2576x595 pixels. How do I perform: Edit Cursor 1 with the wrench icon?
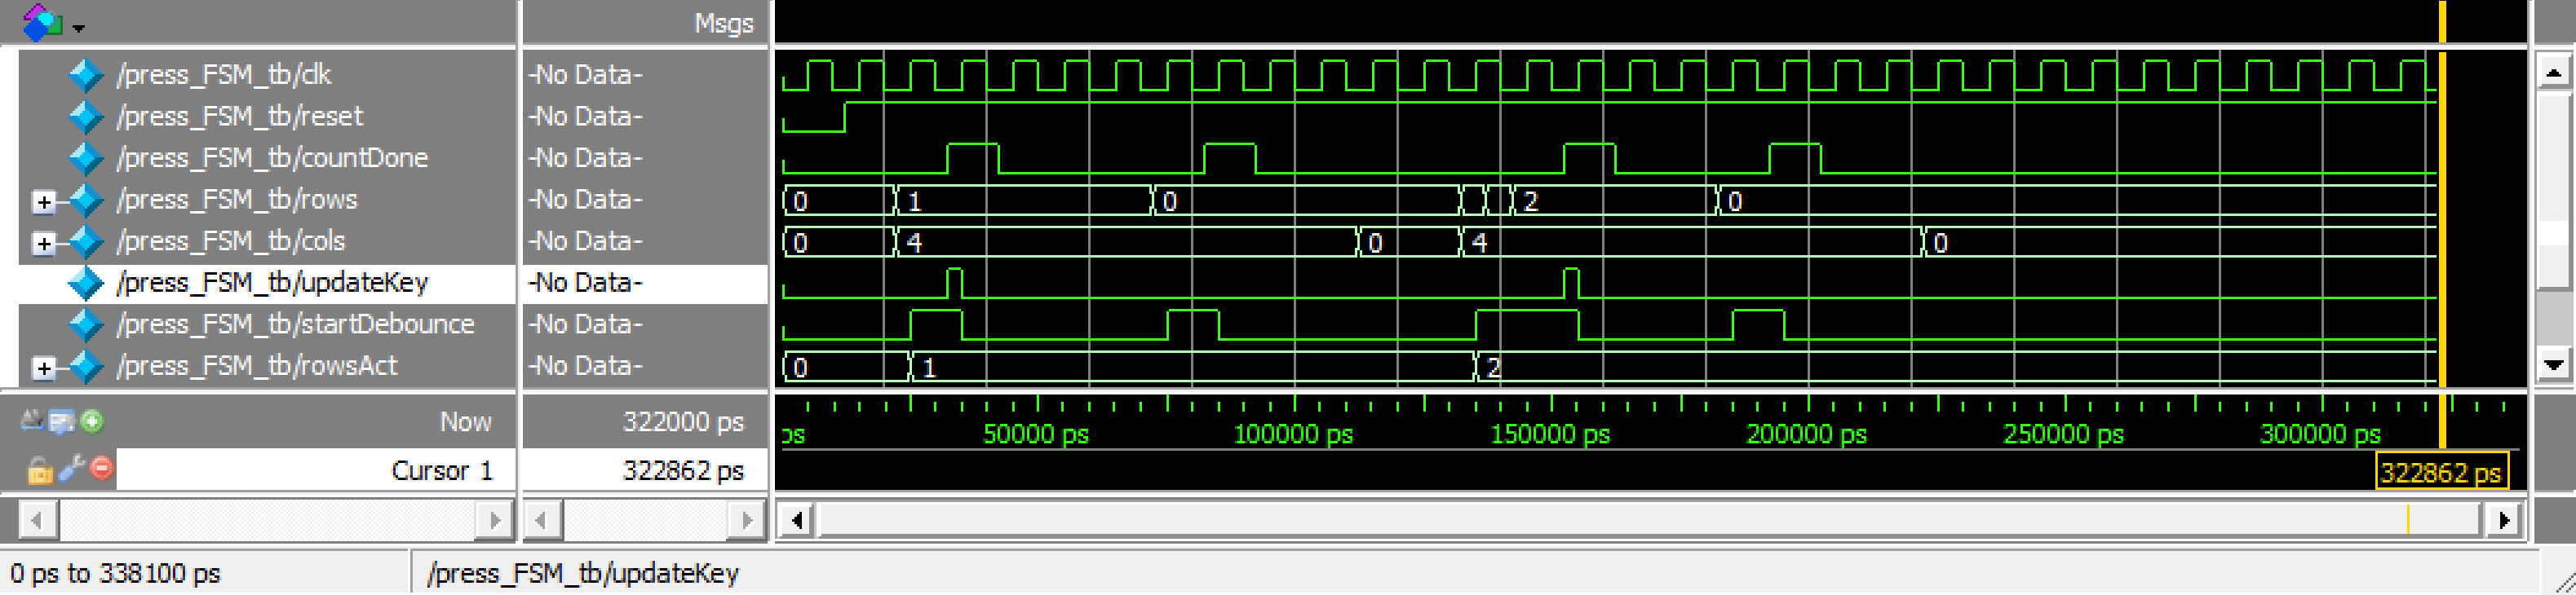[x=71, y=468]
